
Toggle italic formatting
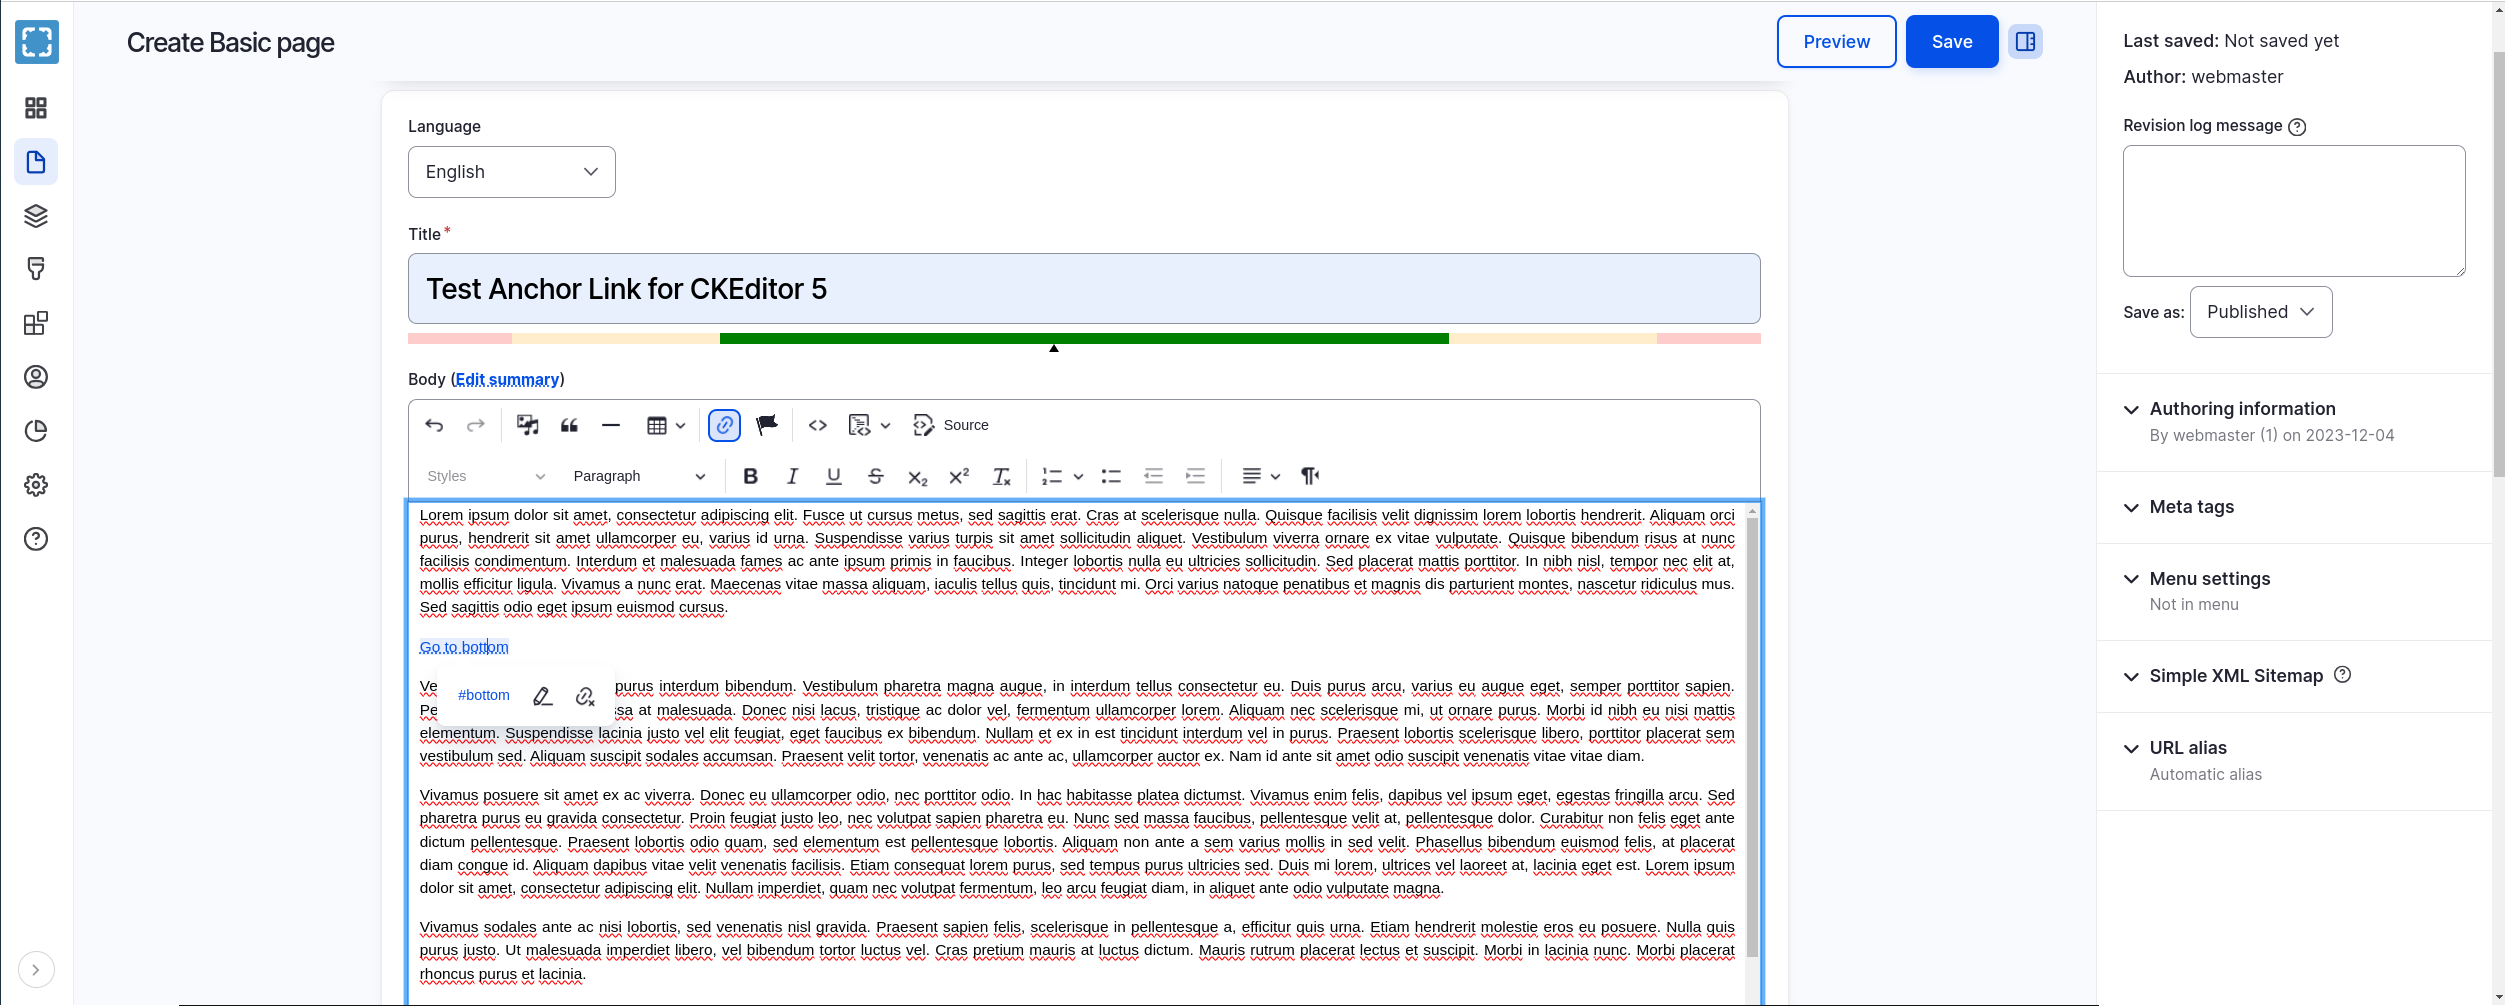[x=793, y=476]
